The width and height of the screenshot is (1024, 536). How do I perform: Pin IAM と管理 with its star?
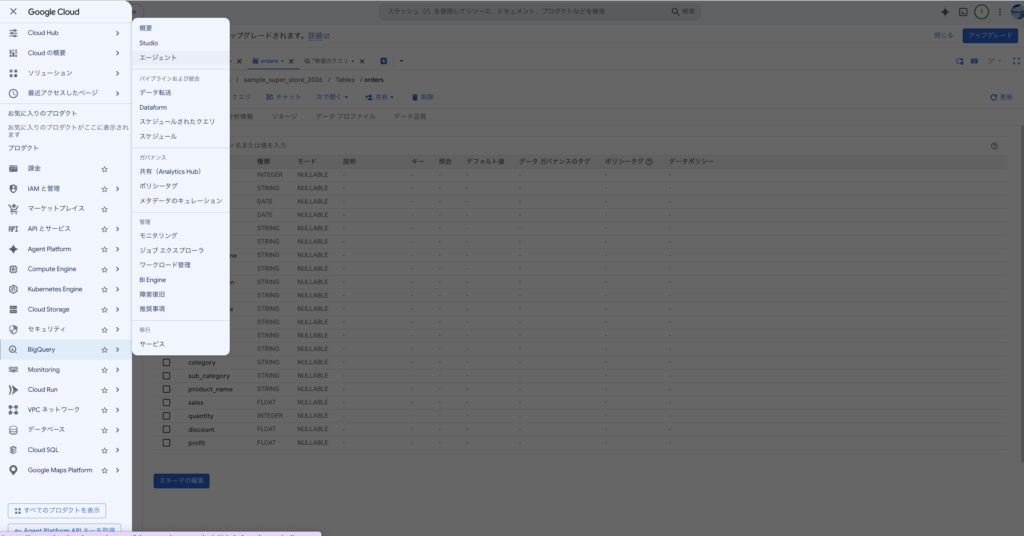(104, 189)
